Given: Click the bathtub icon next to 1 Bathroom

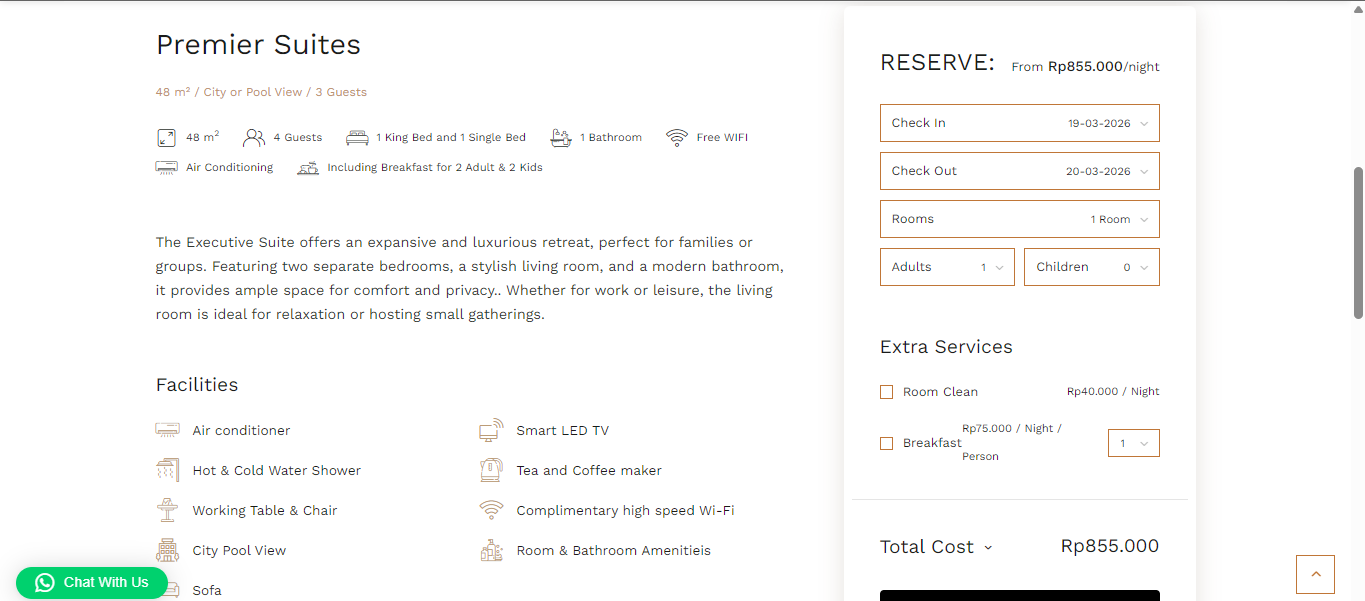Looking at the screenshot, I should pos(561,138).
